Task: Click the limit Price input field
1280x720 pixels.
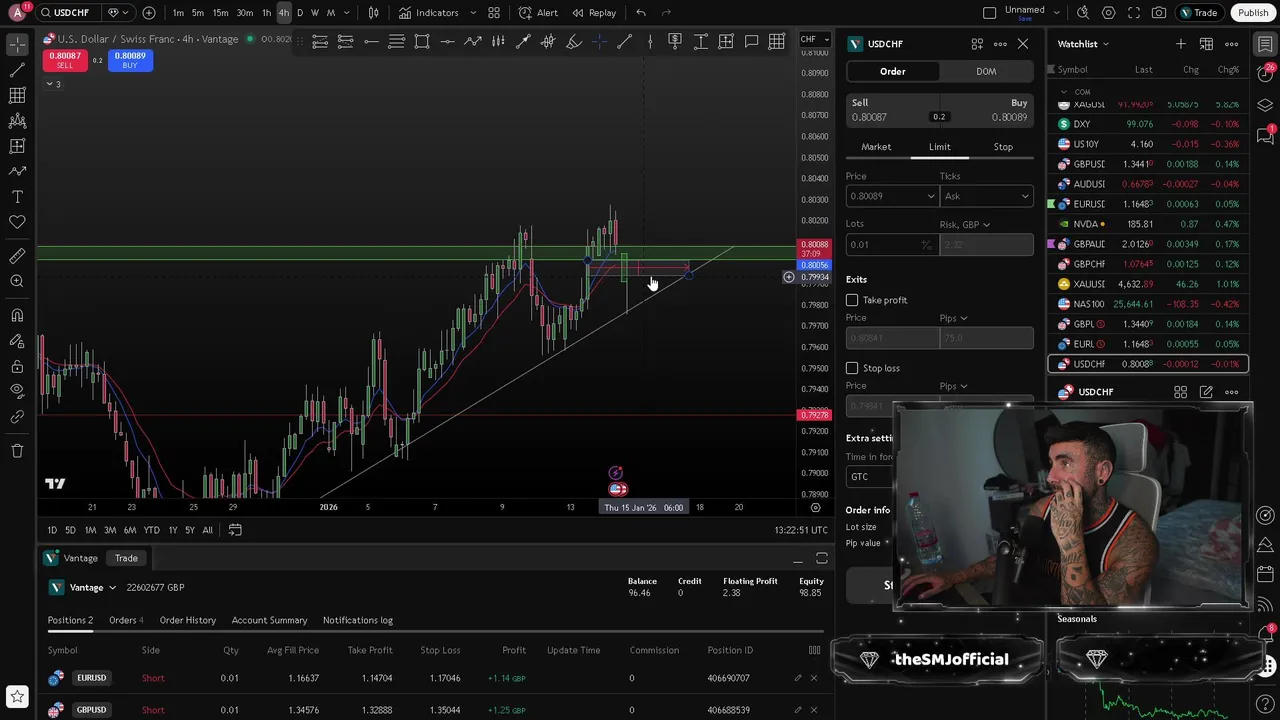Action: coord(891,197)
